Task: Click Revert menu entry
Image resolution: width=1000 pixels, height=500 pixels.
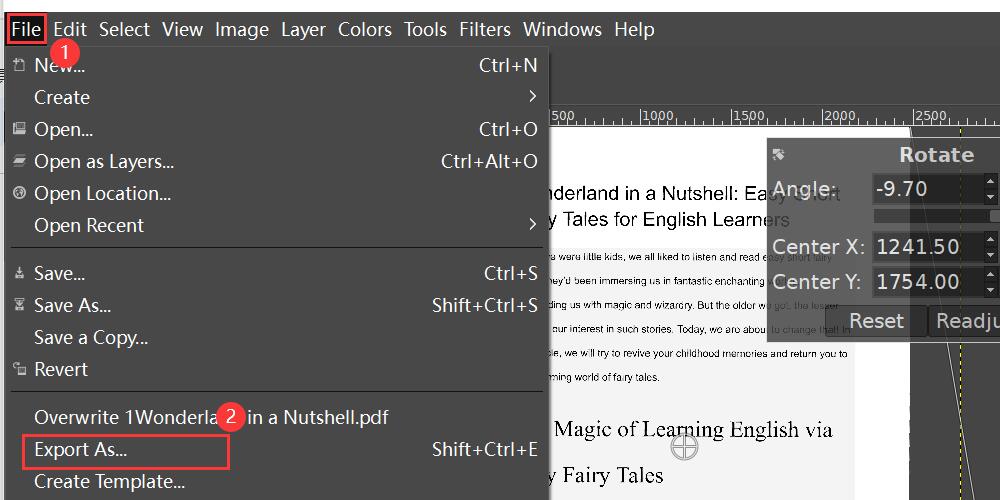Action: [x=277, y=369]
